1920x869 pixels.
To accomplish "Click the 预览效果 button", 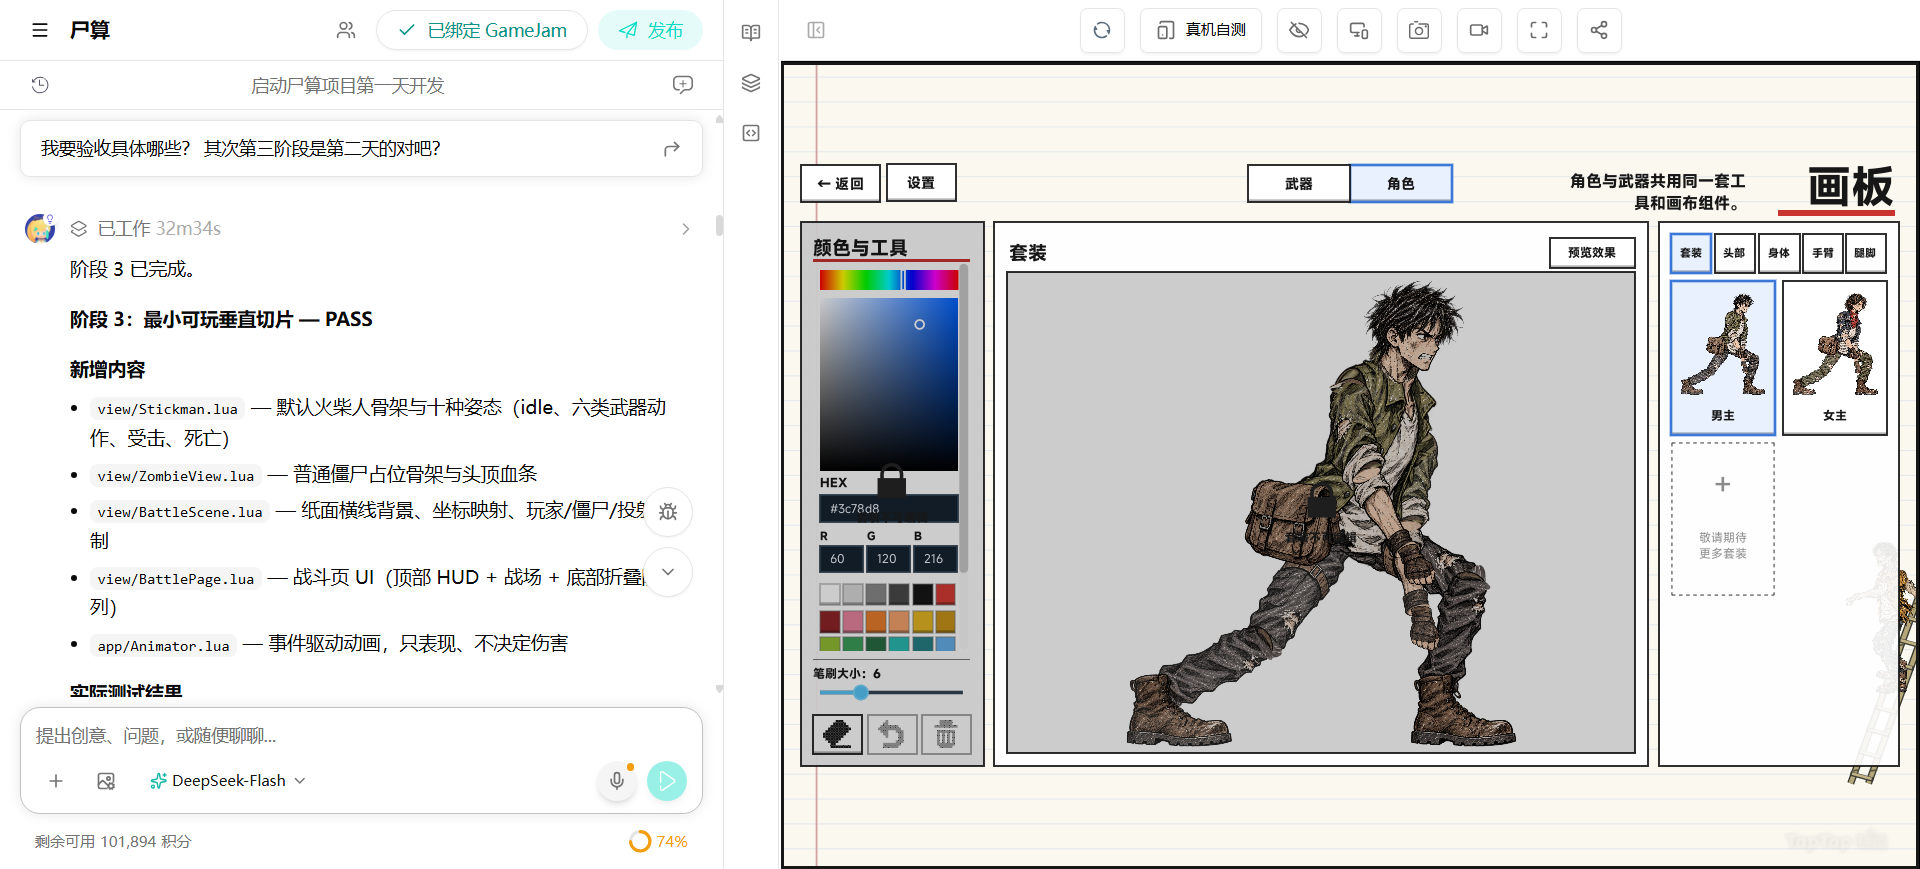I will [x=1592, y=252].
